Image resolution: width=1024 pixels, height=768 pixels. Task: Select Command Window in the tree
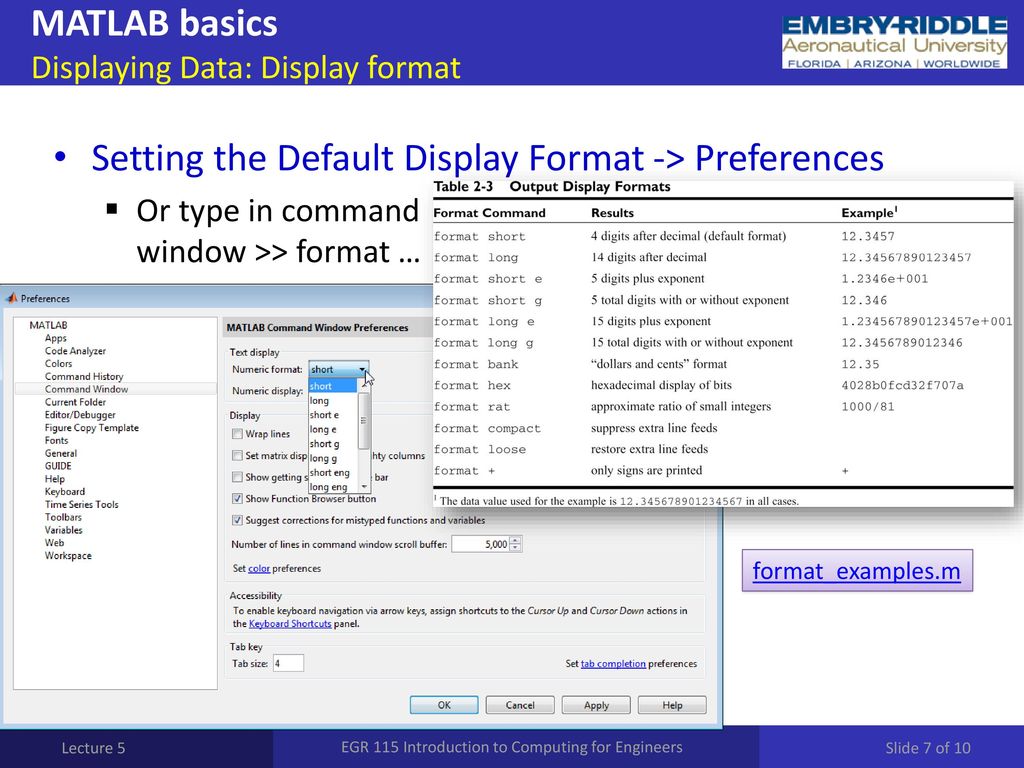[86, 389]
